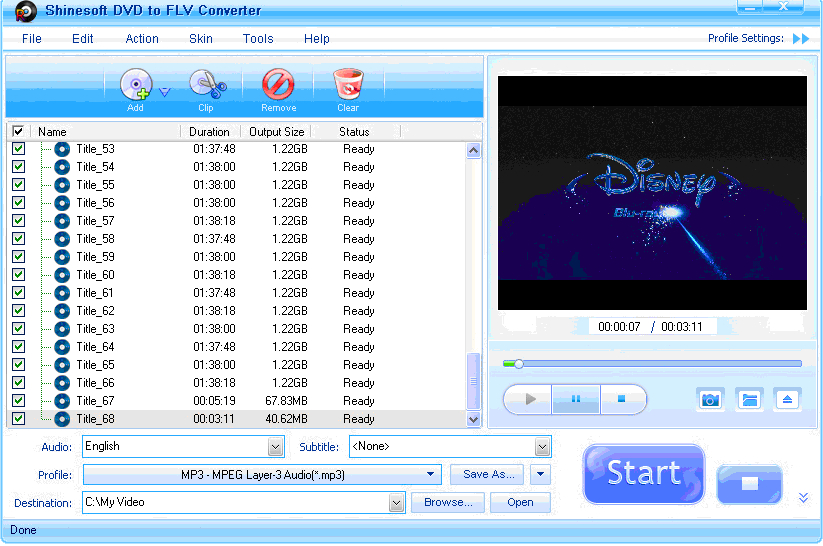The width and height of the screenshot is (823, 546).
Task: Open the Tools menu
Action: coord(258,39)
